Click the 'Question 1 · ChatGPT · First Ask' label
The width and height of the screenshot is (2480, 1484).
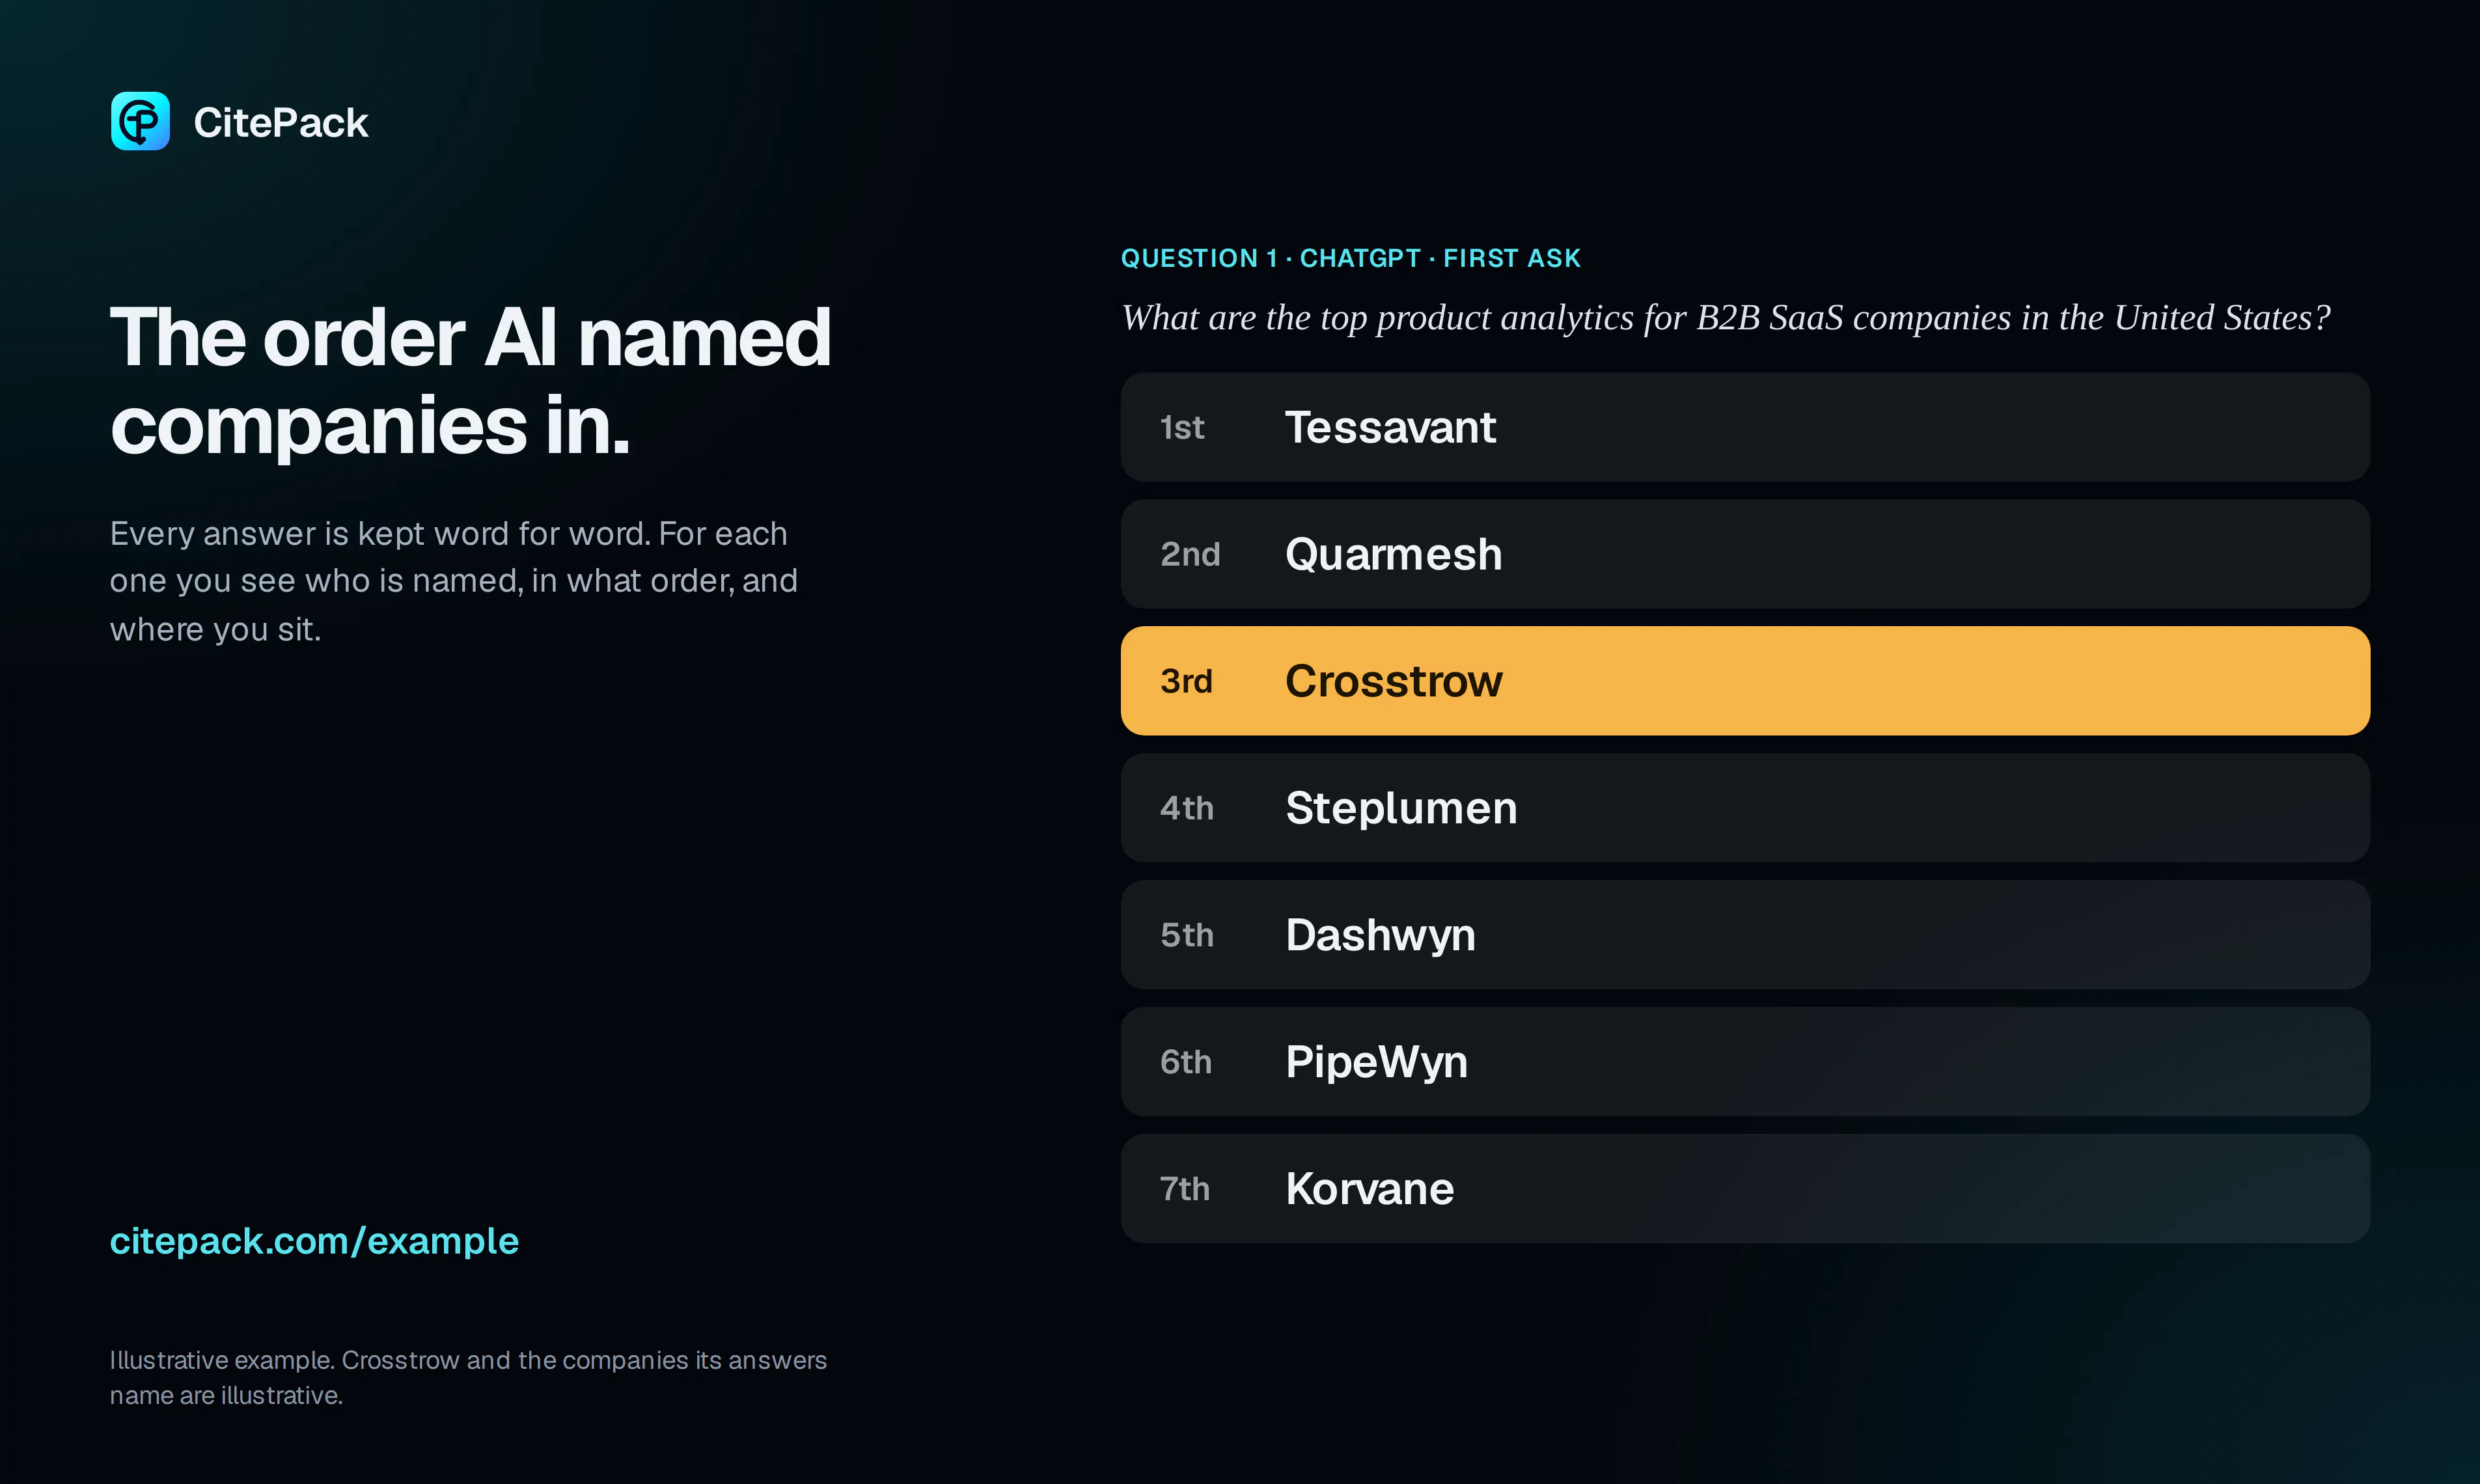(1350, 258)
